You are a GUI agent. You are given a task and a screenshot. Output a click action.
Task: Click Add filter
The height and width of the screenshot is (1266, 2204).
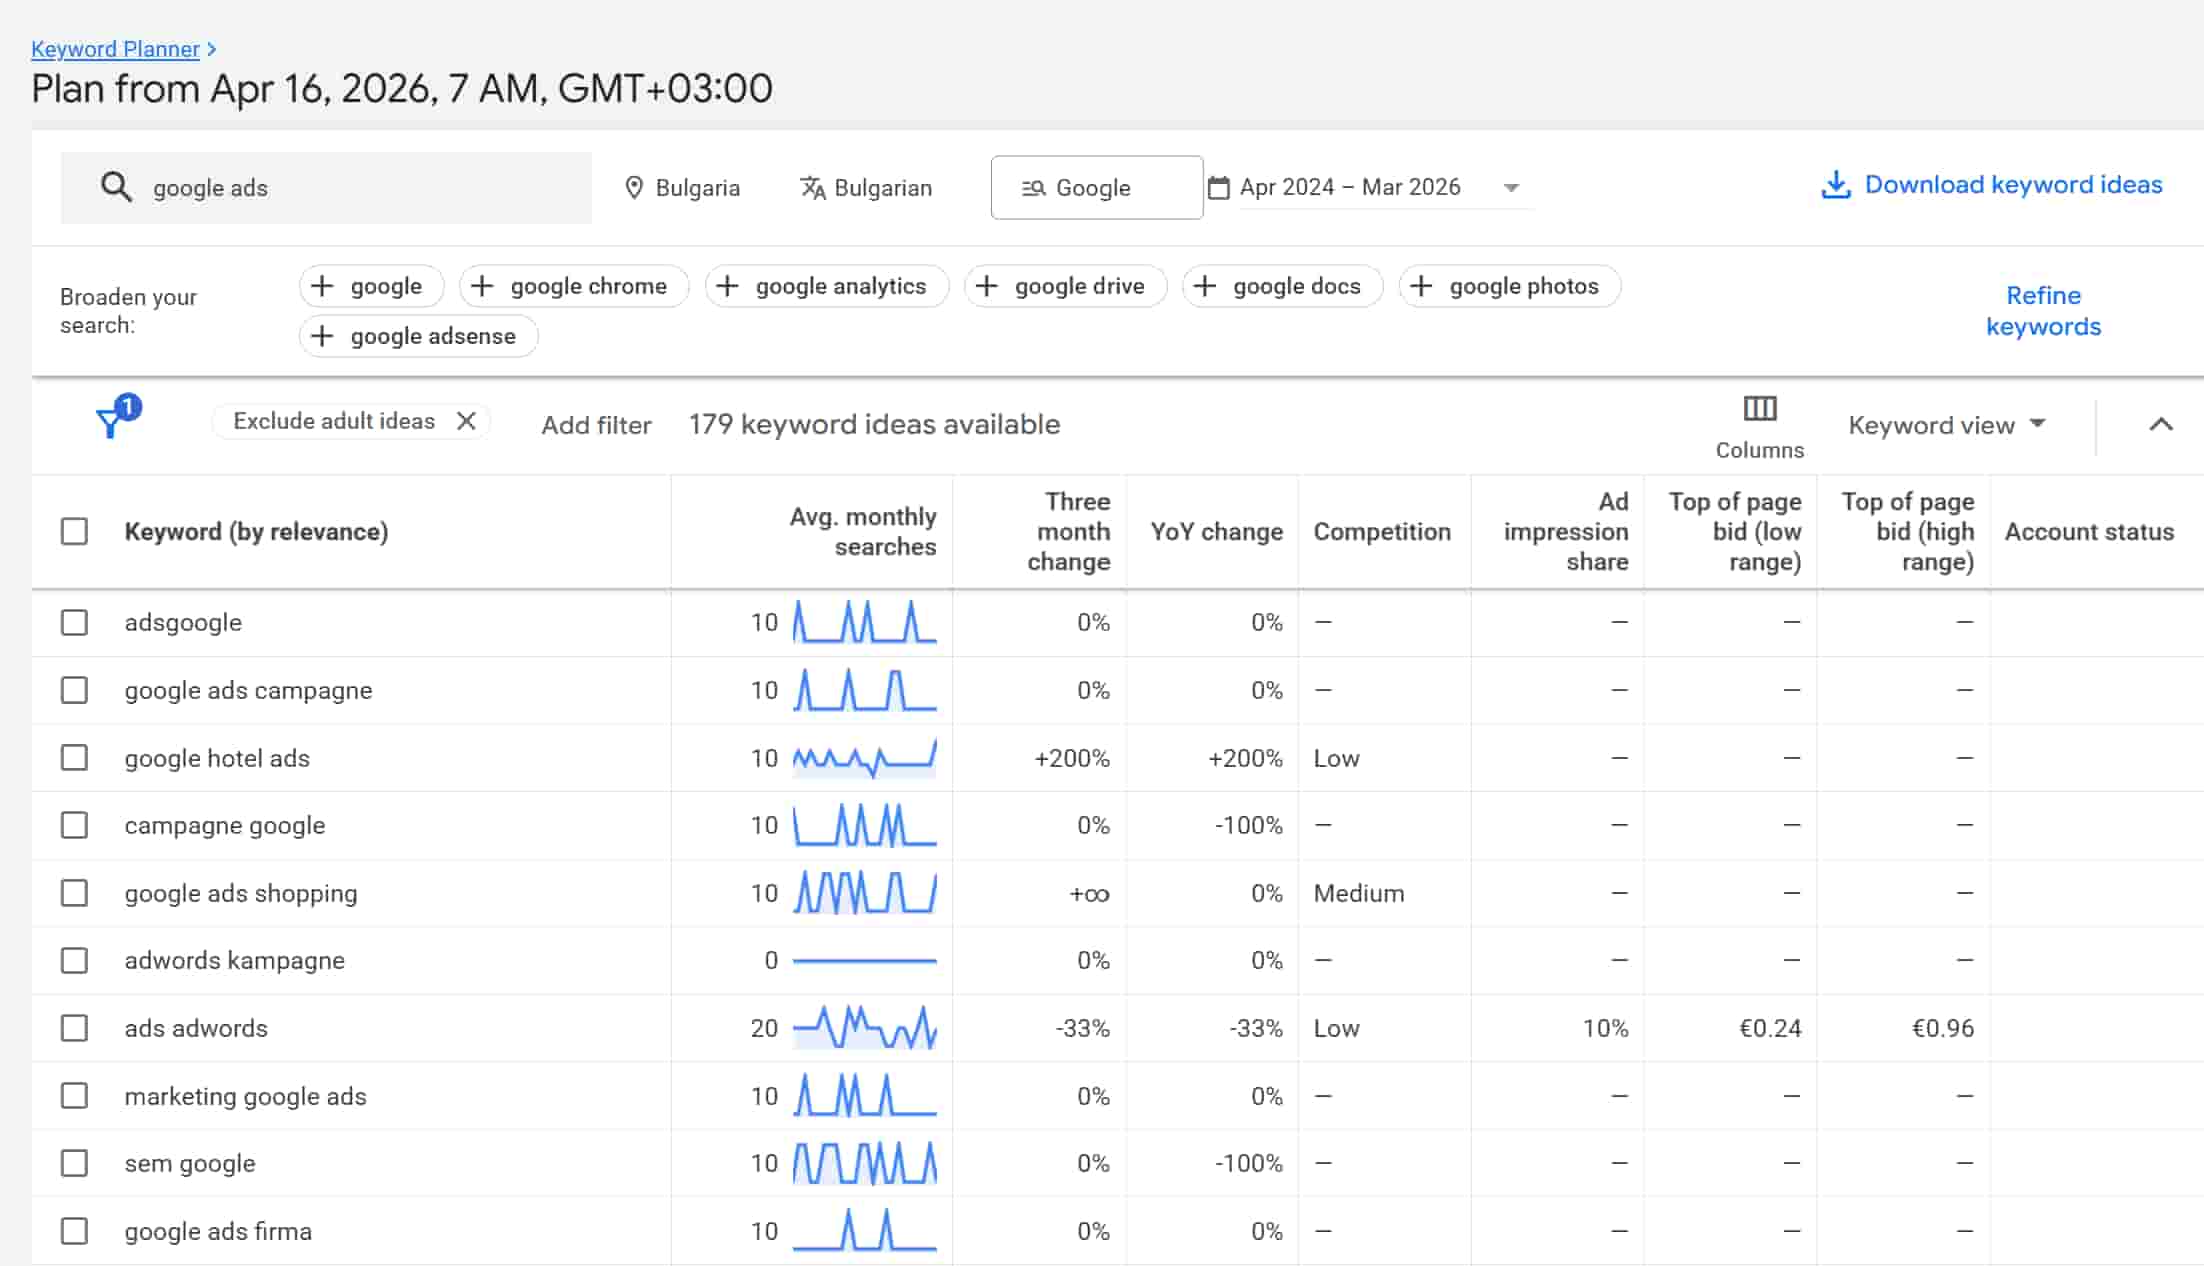point(596,425)
